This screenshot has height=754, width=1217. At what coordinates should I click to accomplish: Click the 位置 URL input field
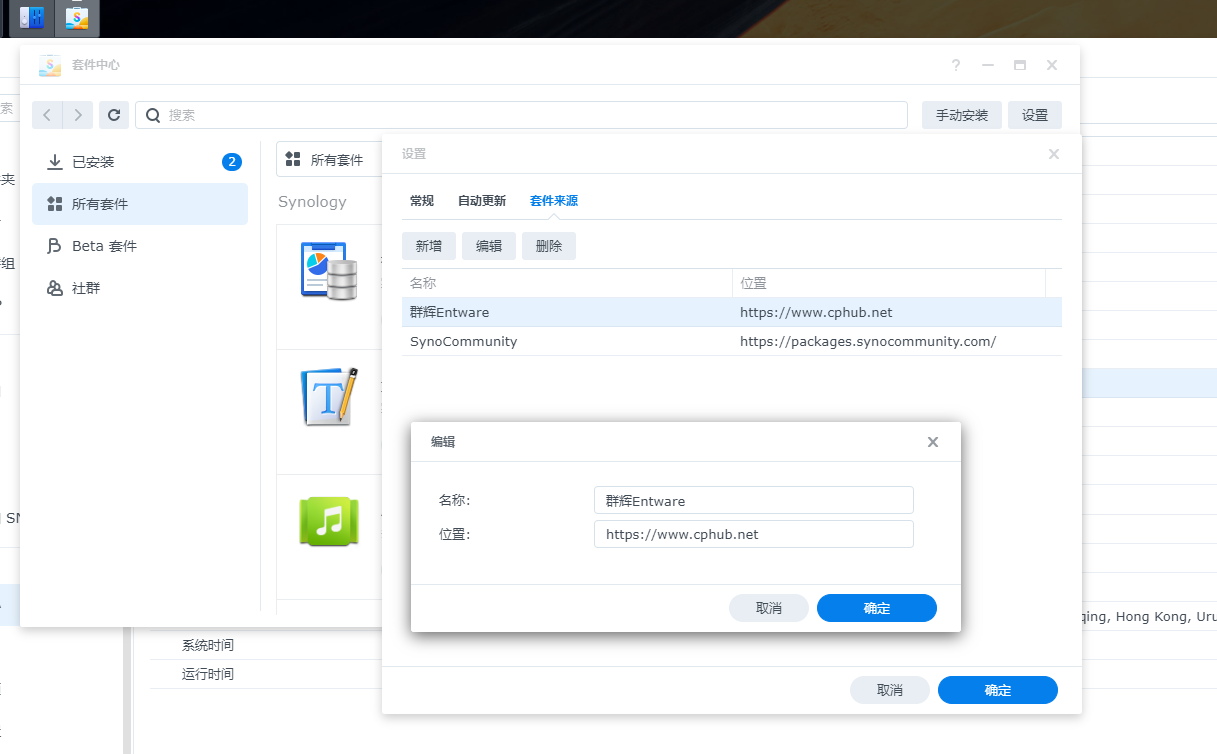coord(753,534)
